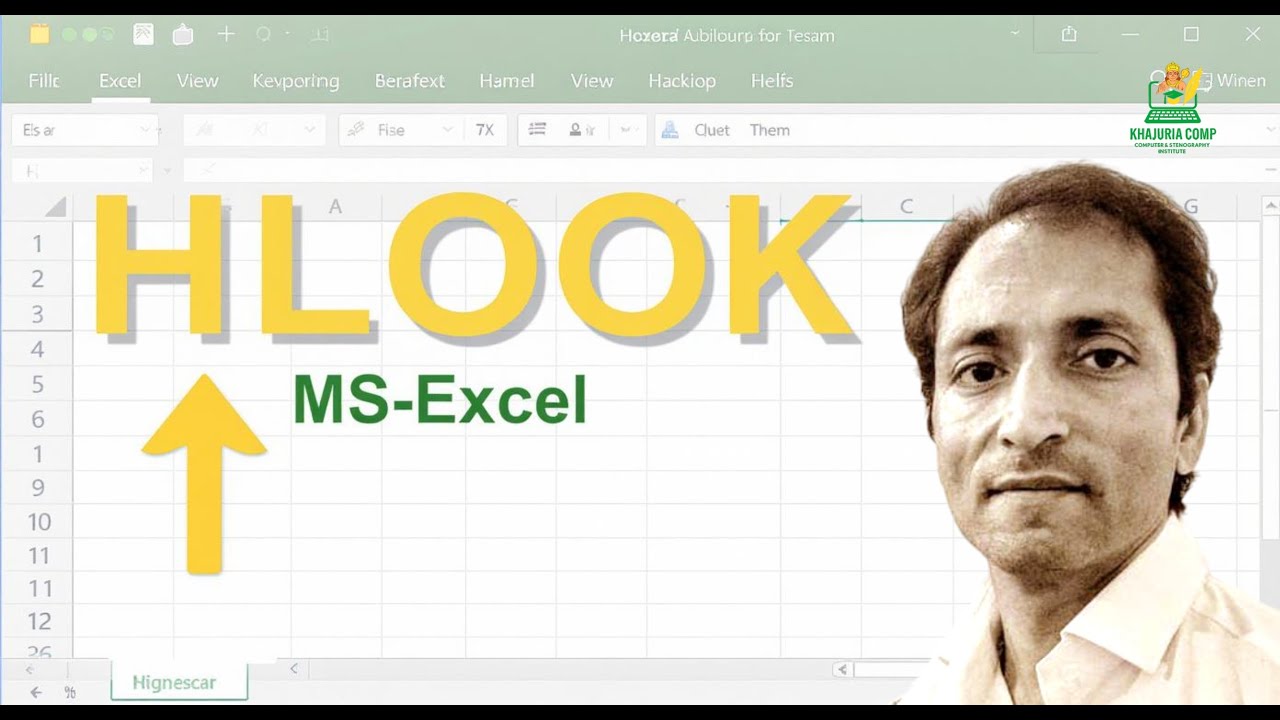Click the plus icon in title bar
The width and height of the screenshot is (1280, 720).
pyautogui.click(x=226, y=35)
